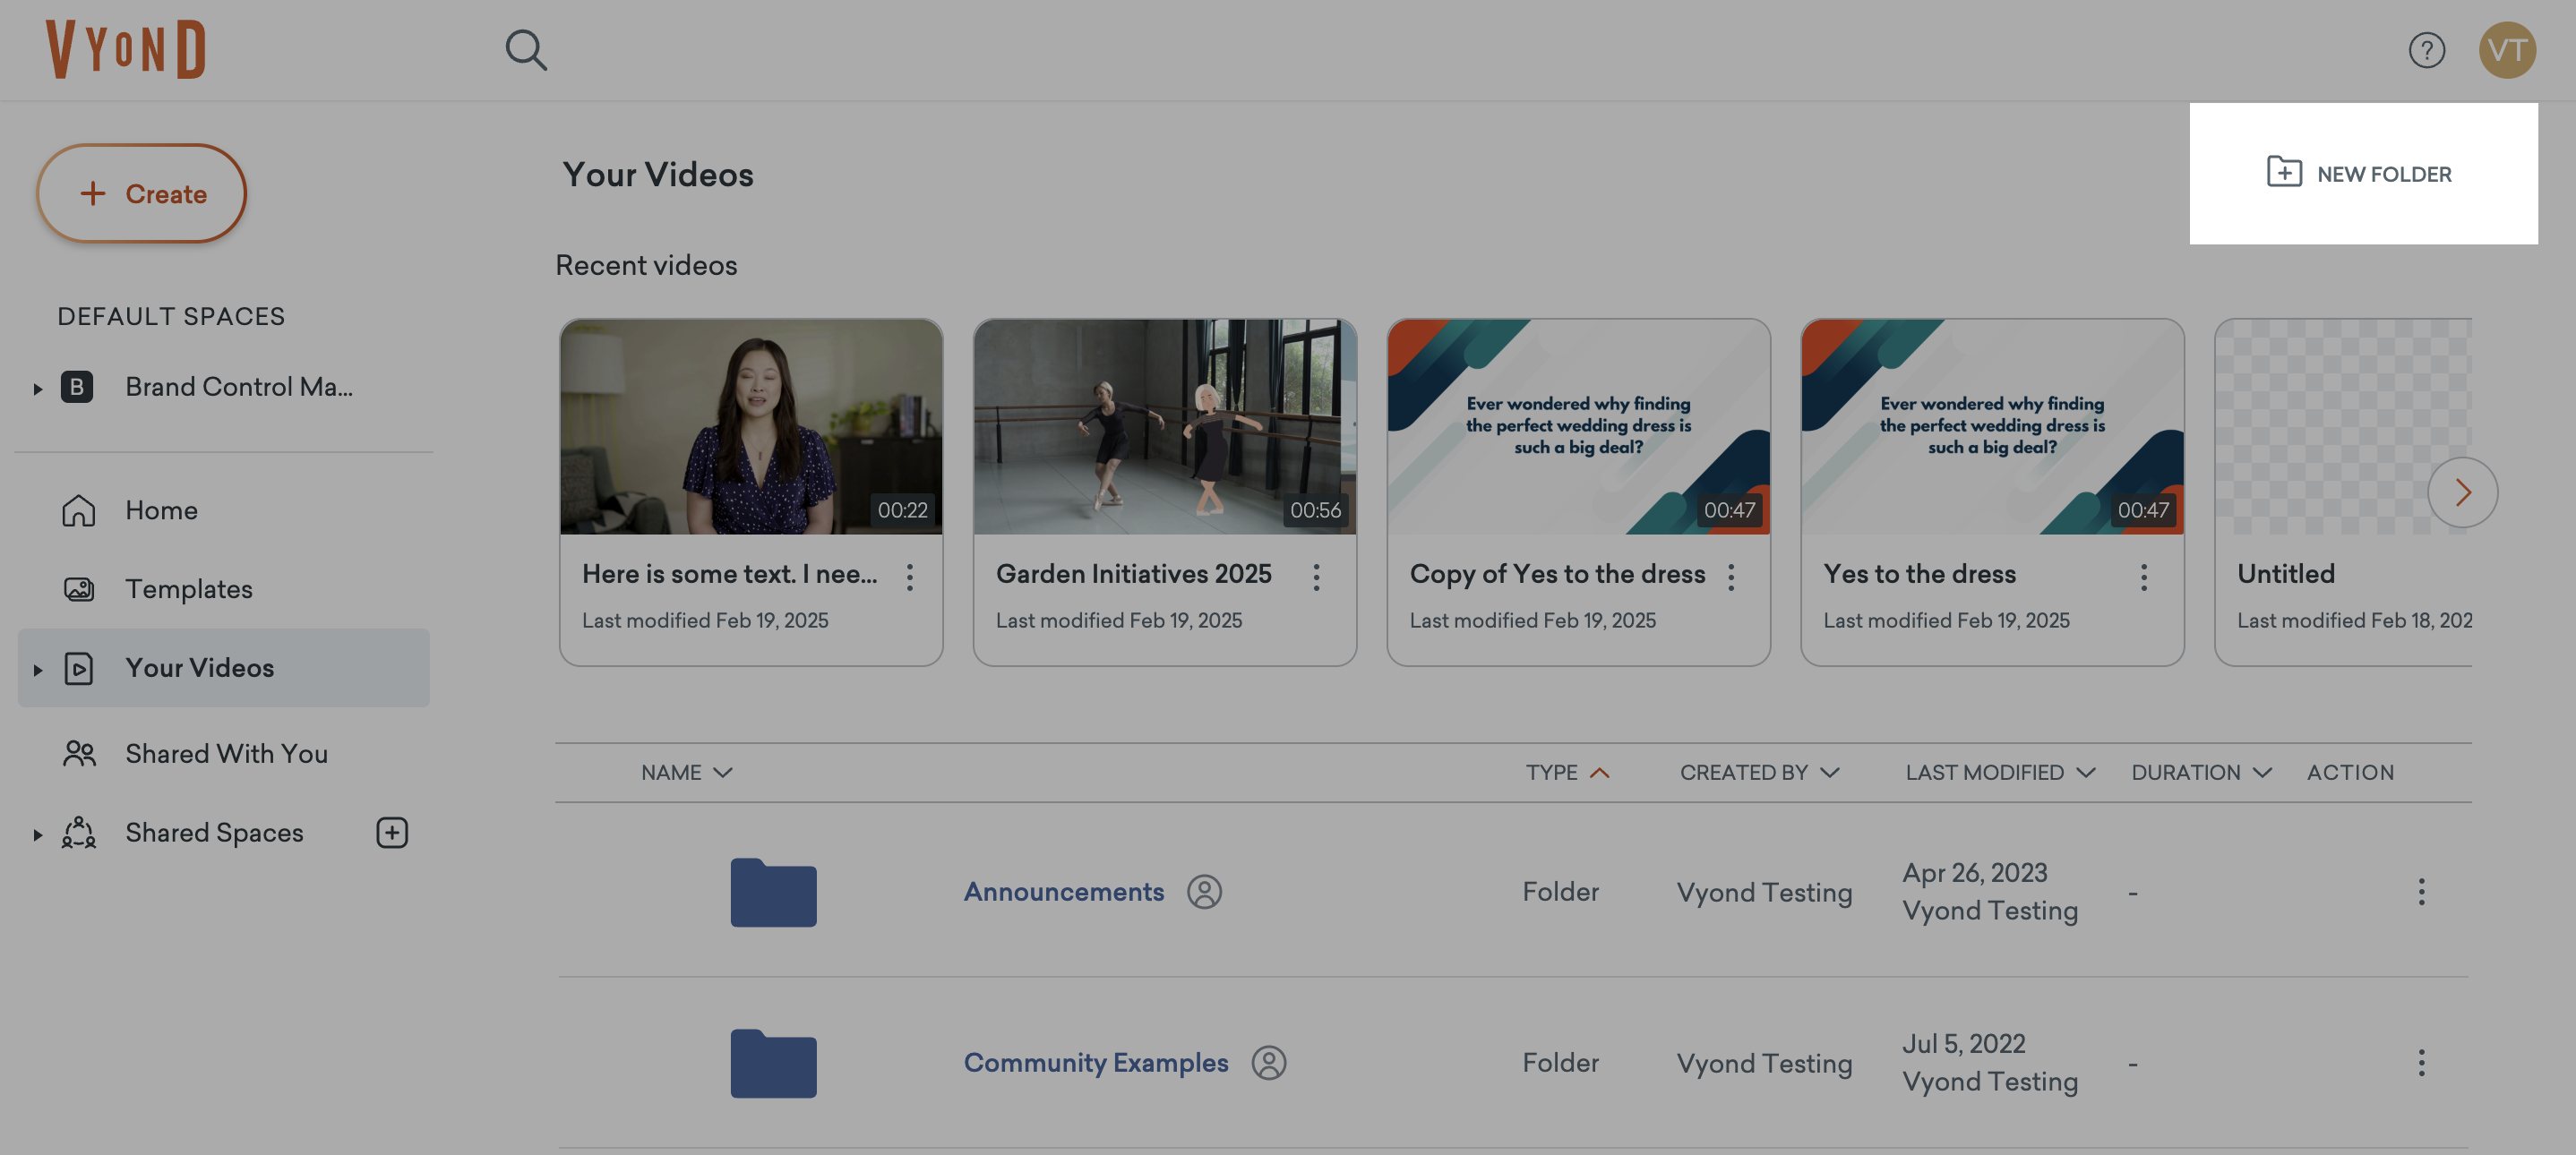The image size is (2576, 1155).
Task: Toggle Type column sort order
Action: 1566,772
